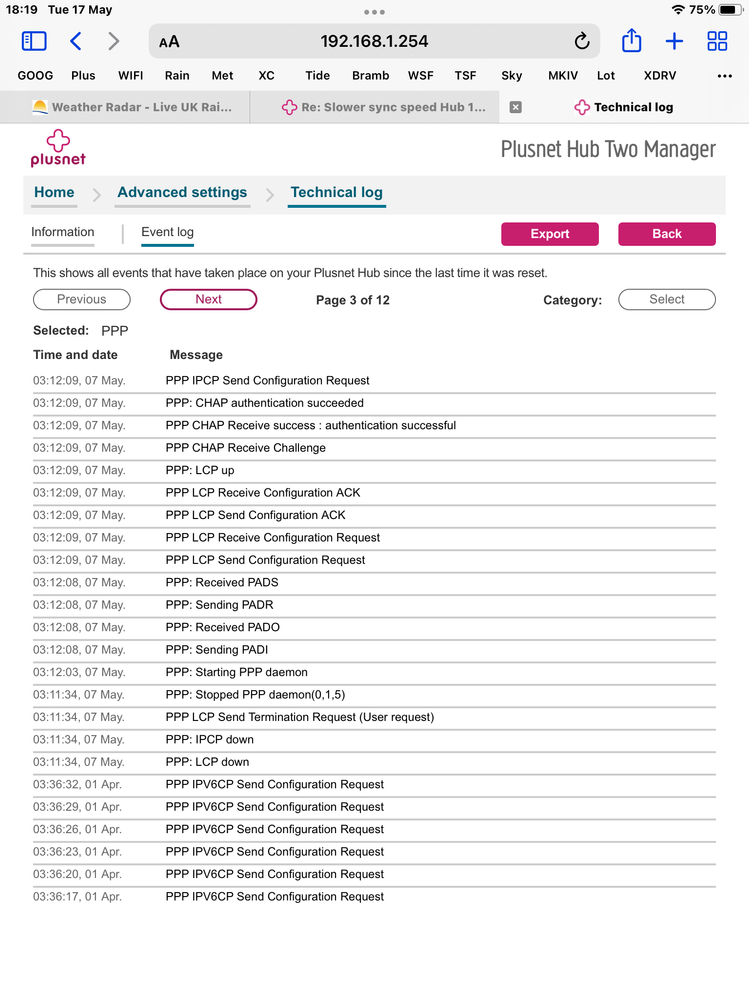The height and width of the screenshot is (999, 749).
Task: Expand the favorites bar overflow dots
Action: click(725, 75)
